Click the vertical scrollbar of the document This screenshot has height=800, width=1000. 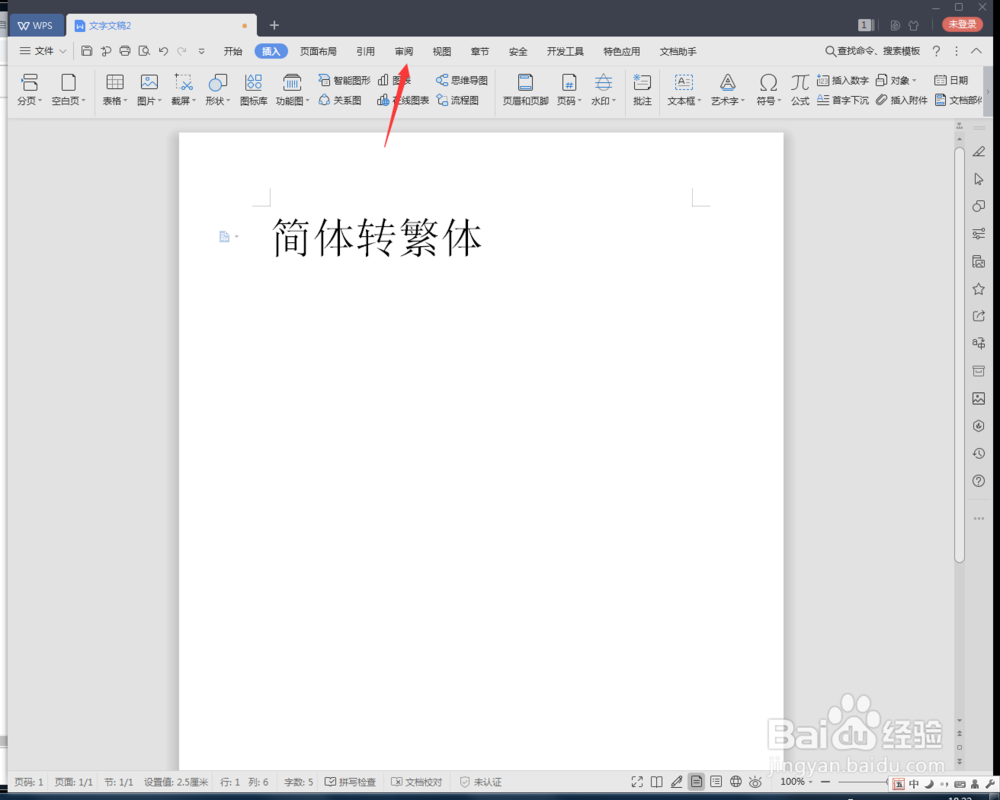point(959,355)
